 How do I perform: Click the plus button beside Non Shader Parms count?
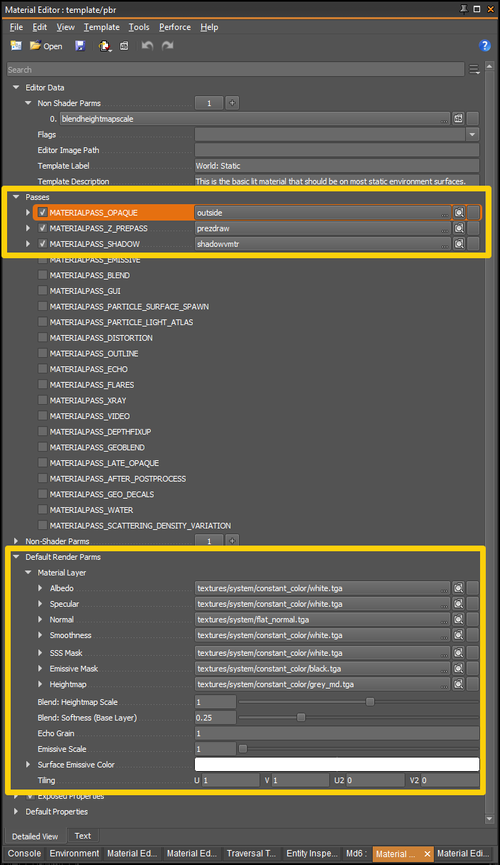tap(232, 103)
